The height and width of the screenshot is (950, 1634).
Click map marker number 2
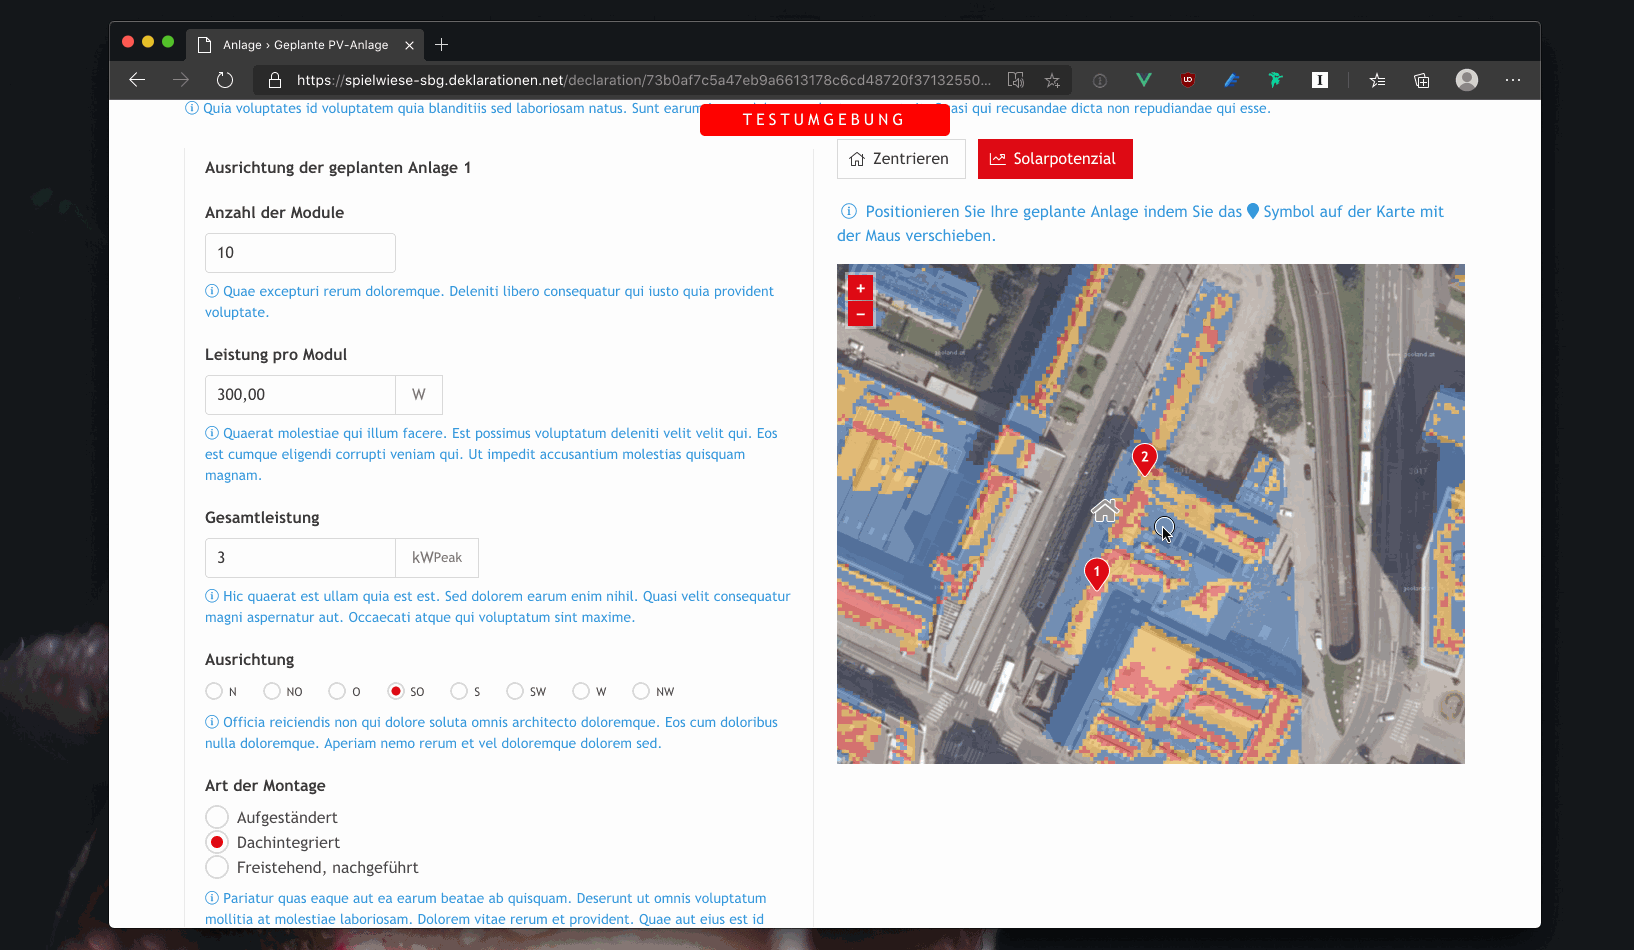pos(1145,459)
